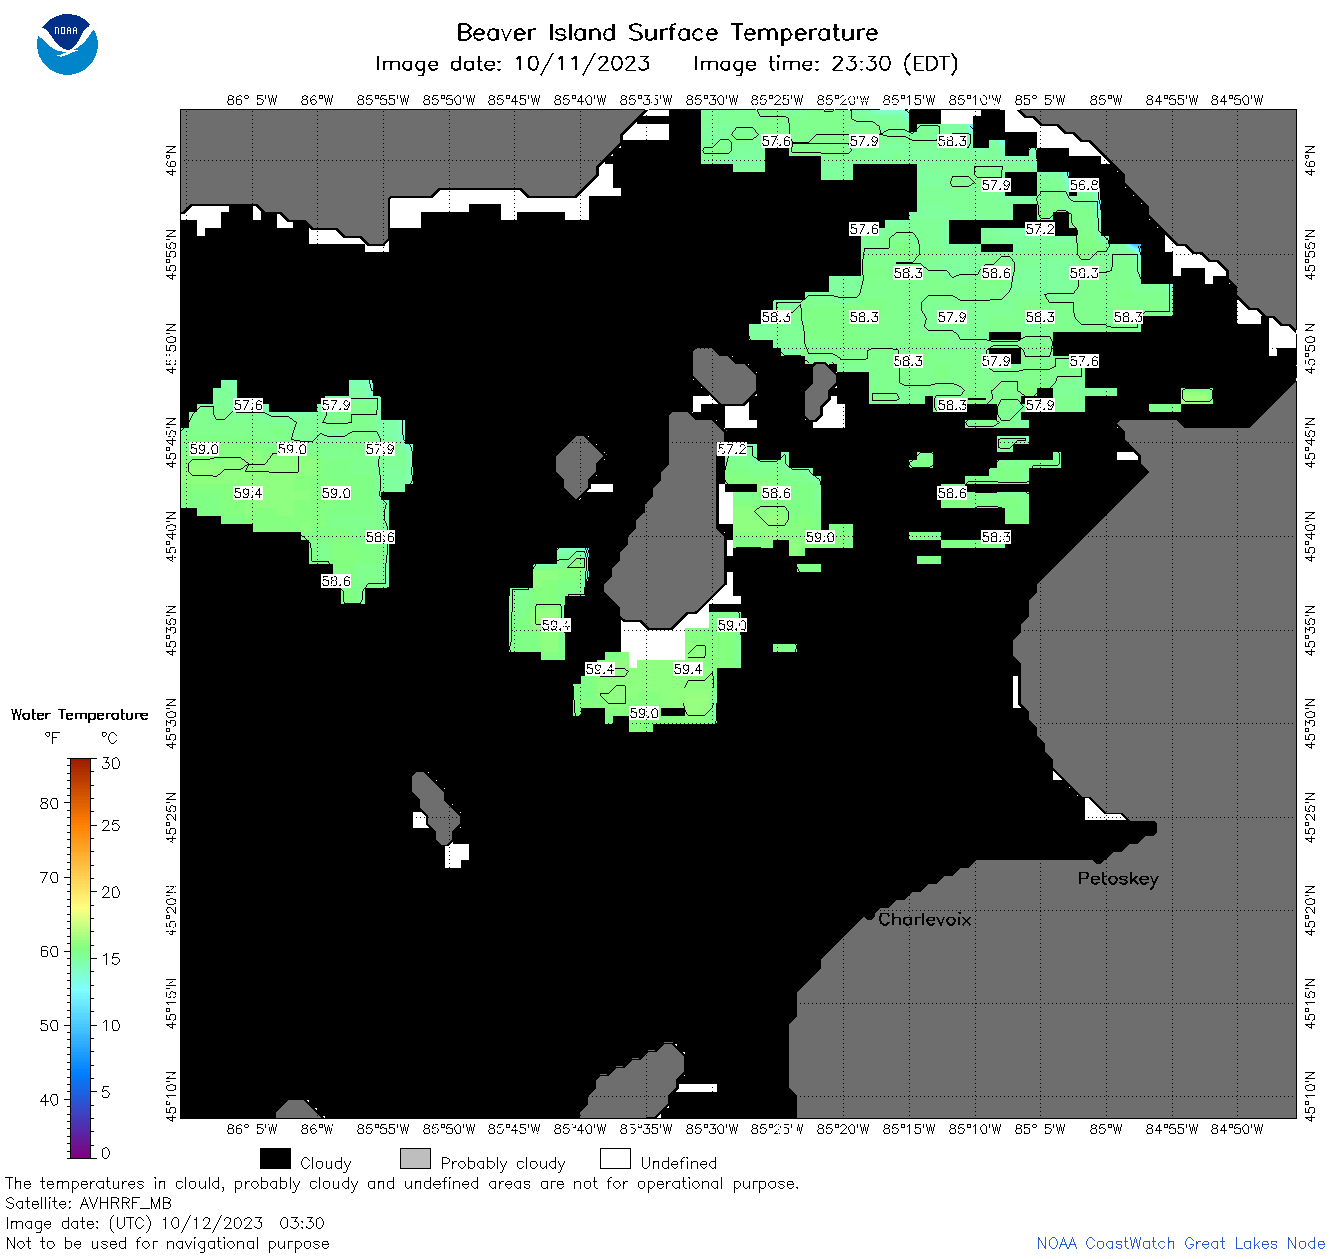Click the 15 °C tick label
The height and width of the screenshot is (1259, 1336).
coord(111,958)
